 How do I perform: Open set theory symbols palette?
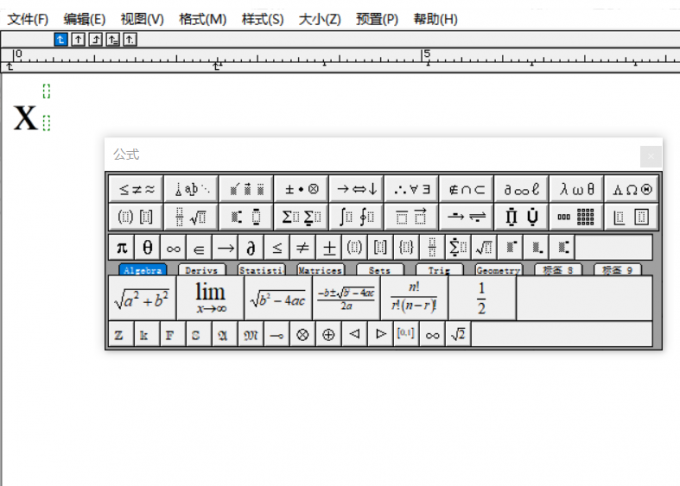467,189
